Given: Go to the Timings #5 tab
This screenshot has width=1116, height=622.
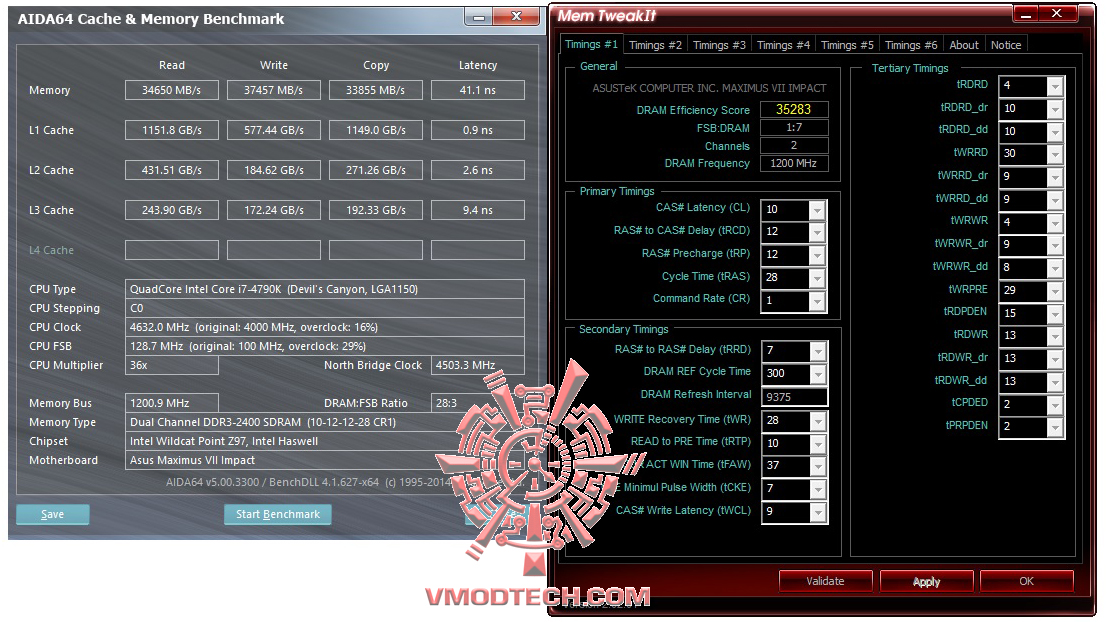Looking at the screenshot, I should point(847,45).
